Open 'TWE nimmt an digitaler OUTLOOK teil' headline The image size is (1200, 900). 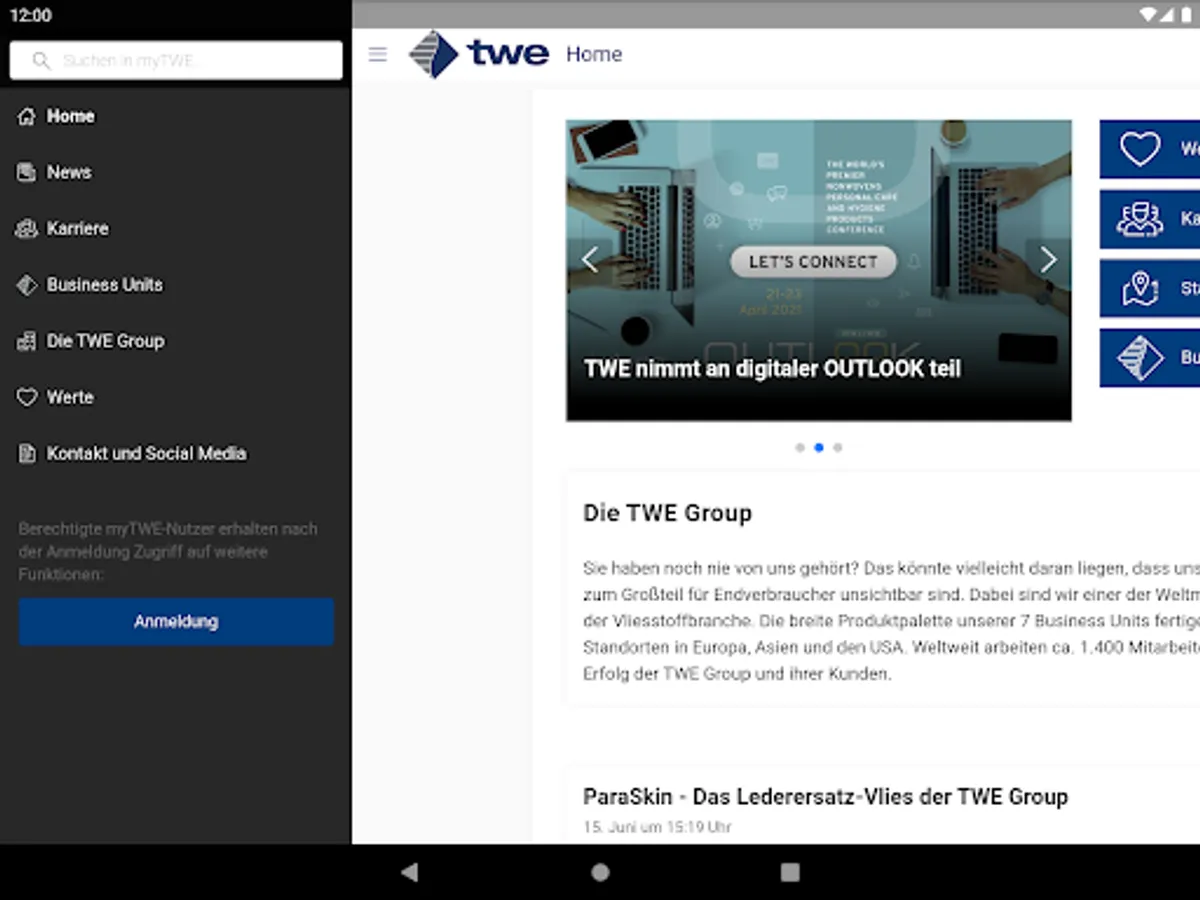click(772, 369)
